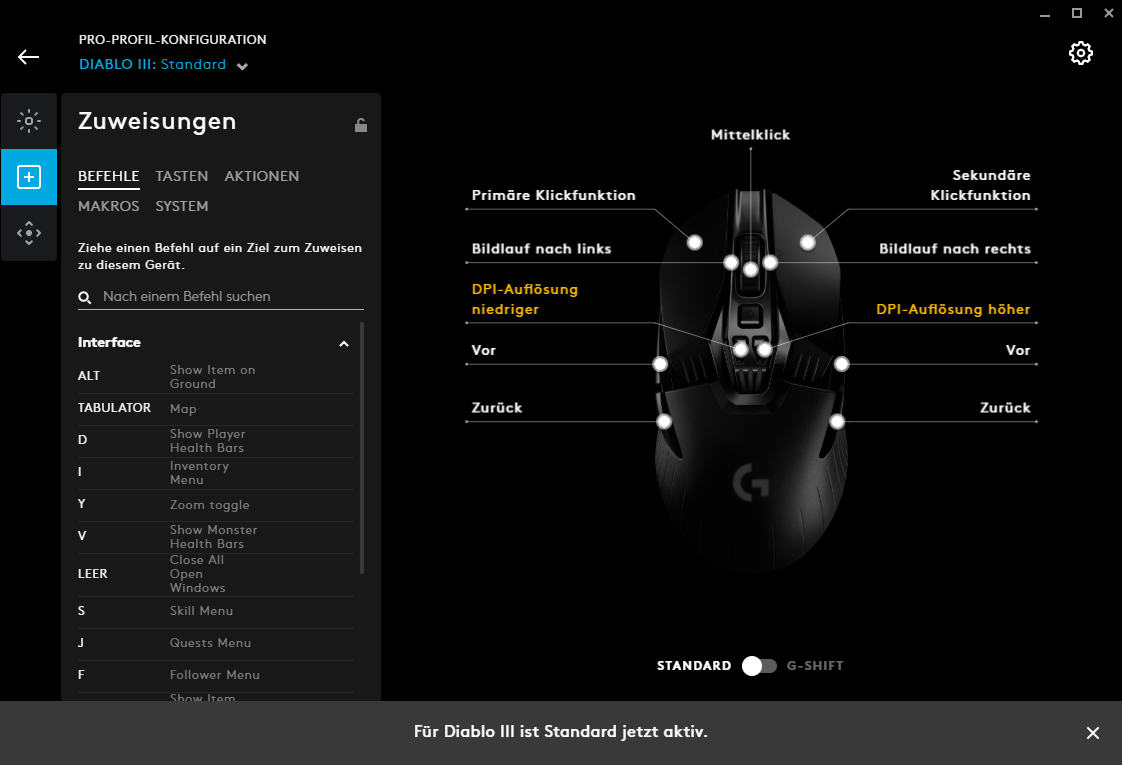Switch to the AKTIONEN tab
This screenshot has width=1122, height=765.
click(x=262, y=176)
